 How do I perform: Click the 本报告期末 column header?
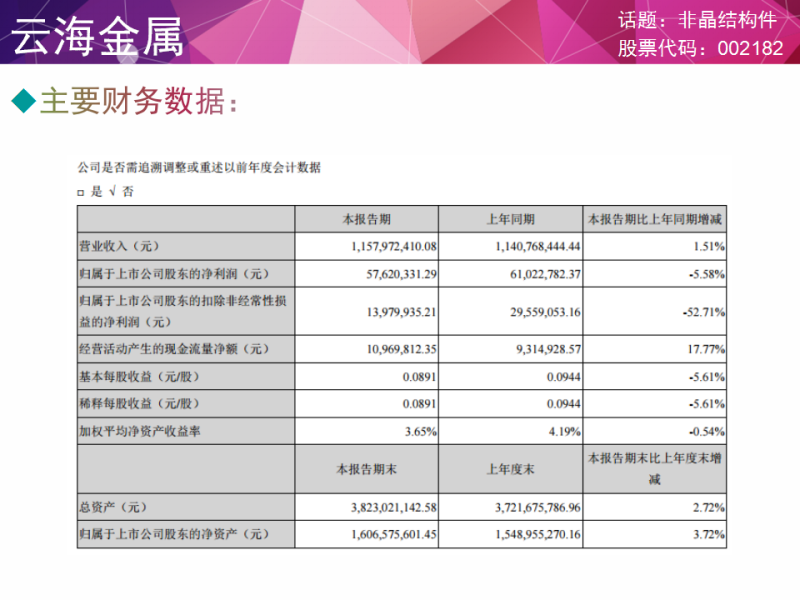point(366,469)
